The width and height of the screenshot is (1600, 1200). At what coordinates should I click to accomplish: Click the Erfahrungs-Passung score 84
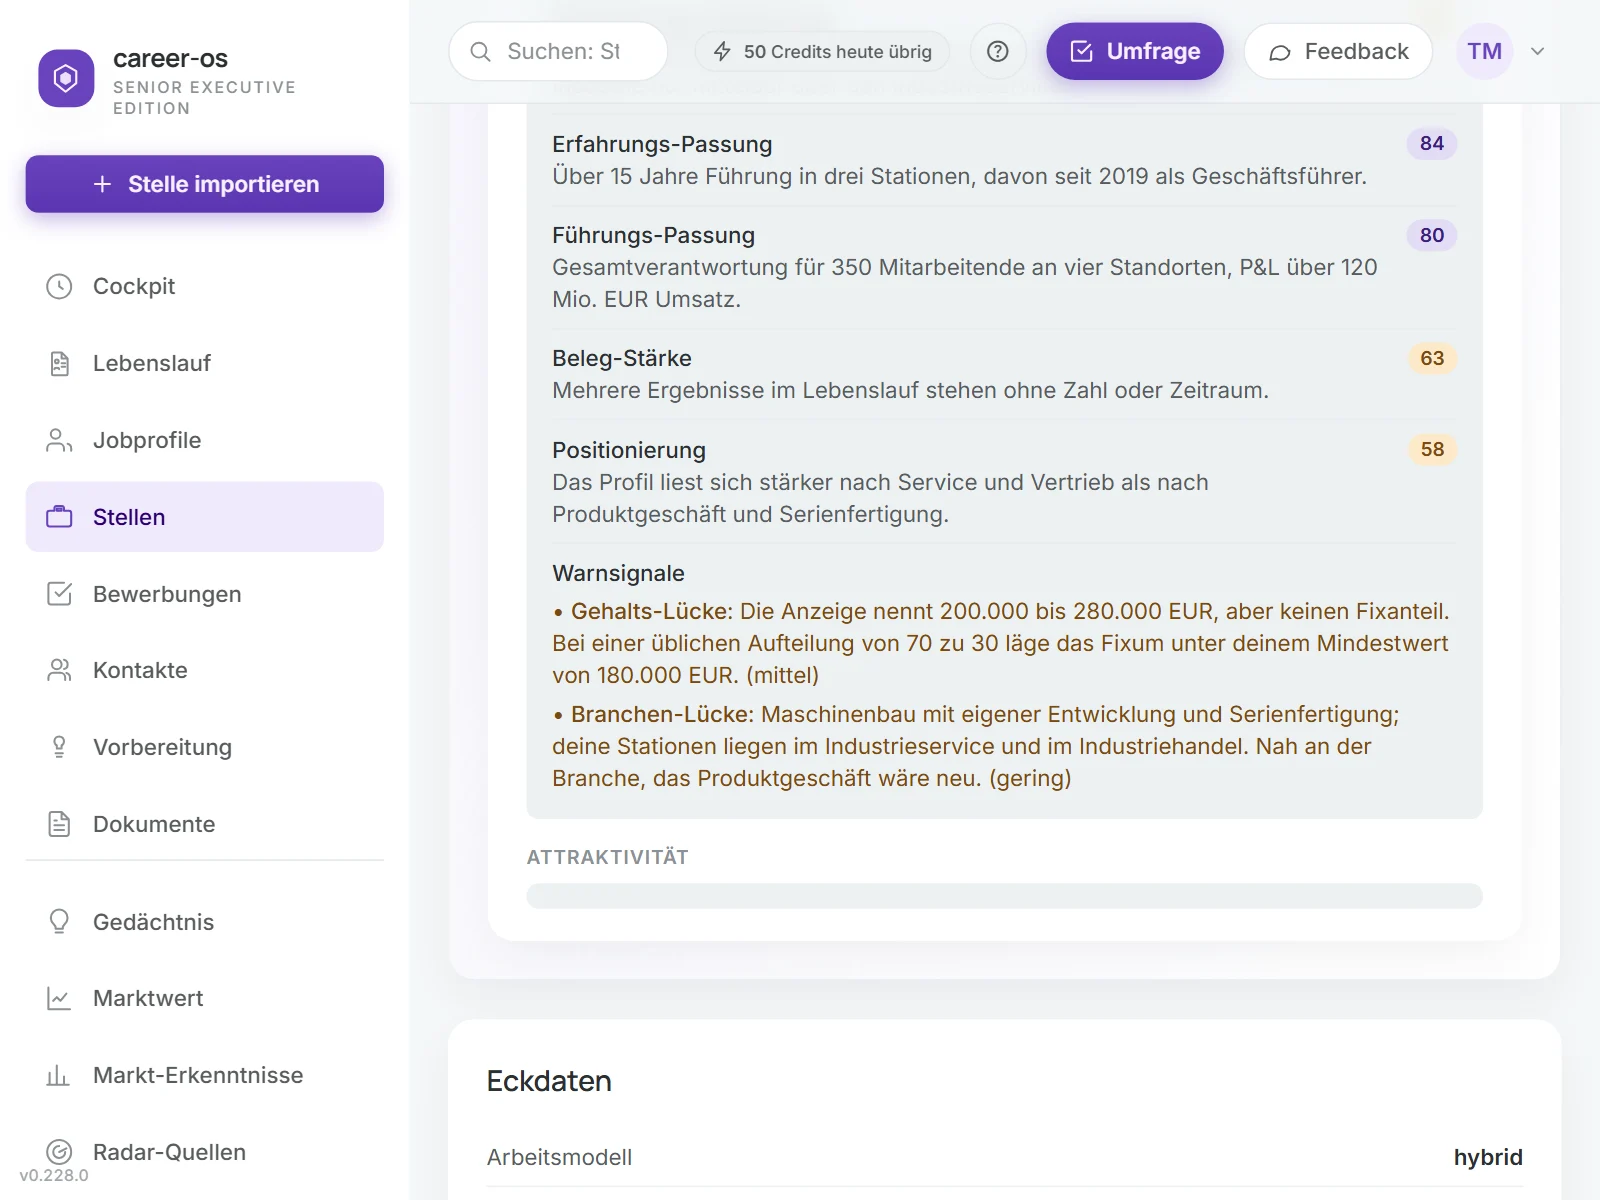1432,144
